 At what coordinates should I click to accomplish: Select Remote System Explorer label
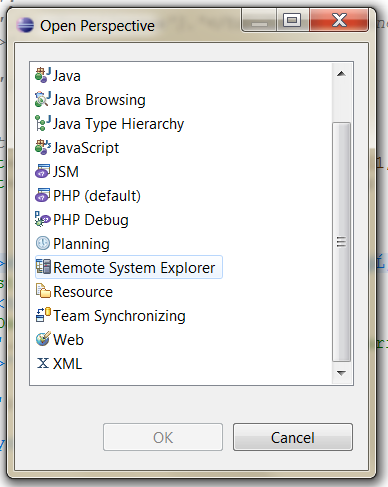coord(134,268)
